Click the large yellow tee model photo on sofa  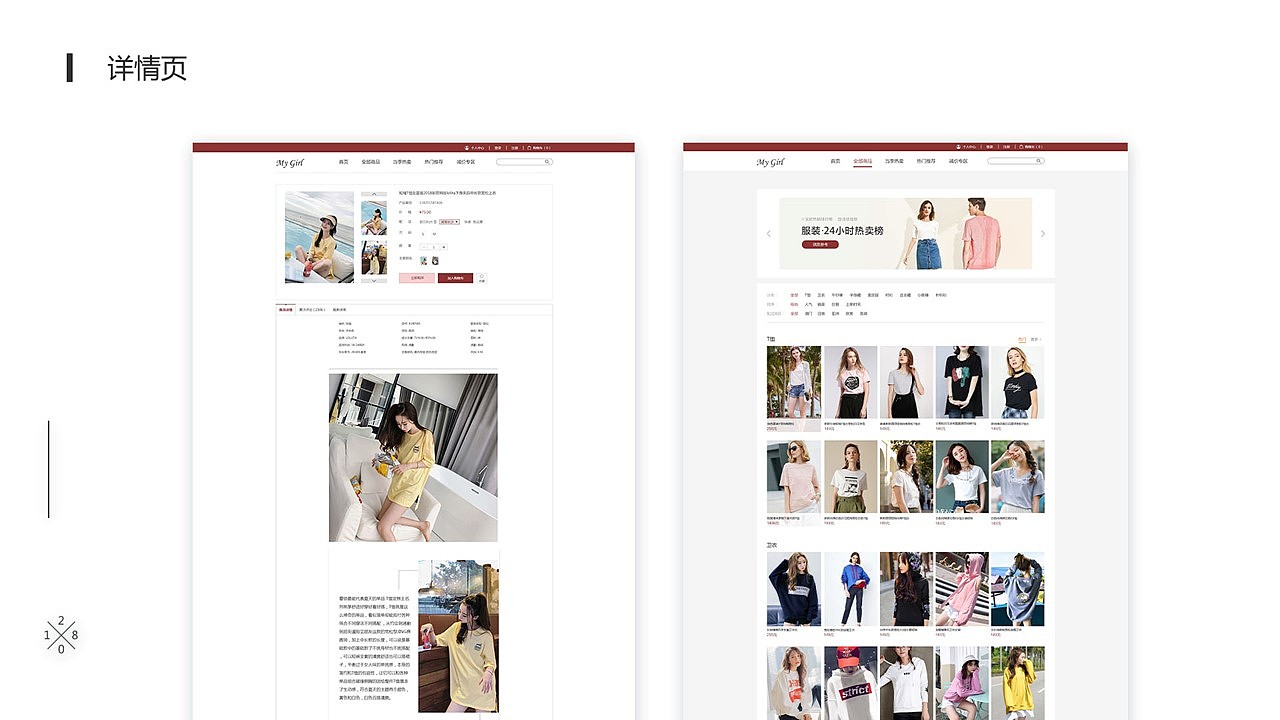(x=413, y=458)
